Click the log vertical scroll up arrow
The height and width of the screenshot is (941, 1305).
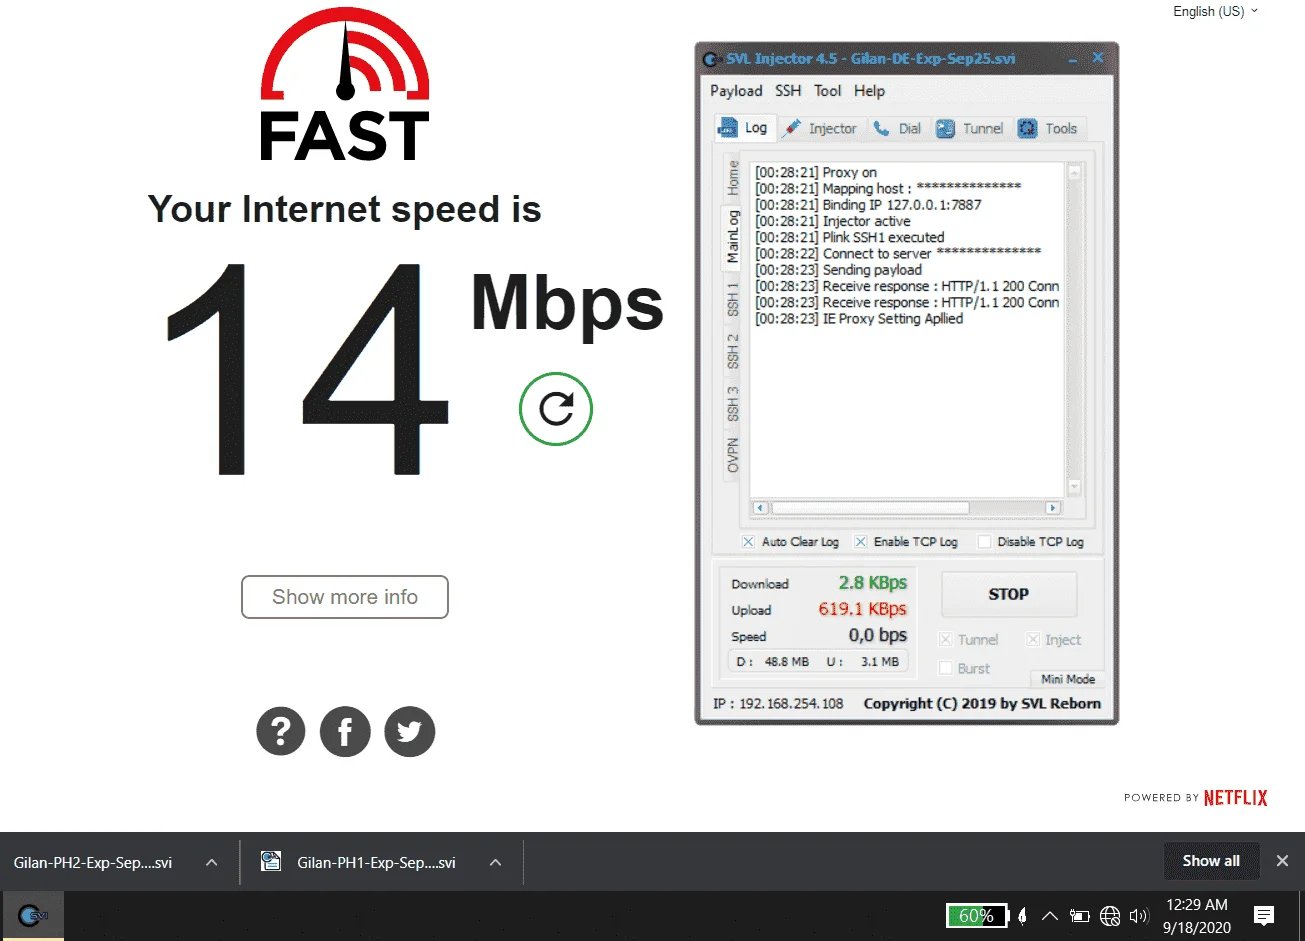click(x=1075, y=172)
